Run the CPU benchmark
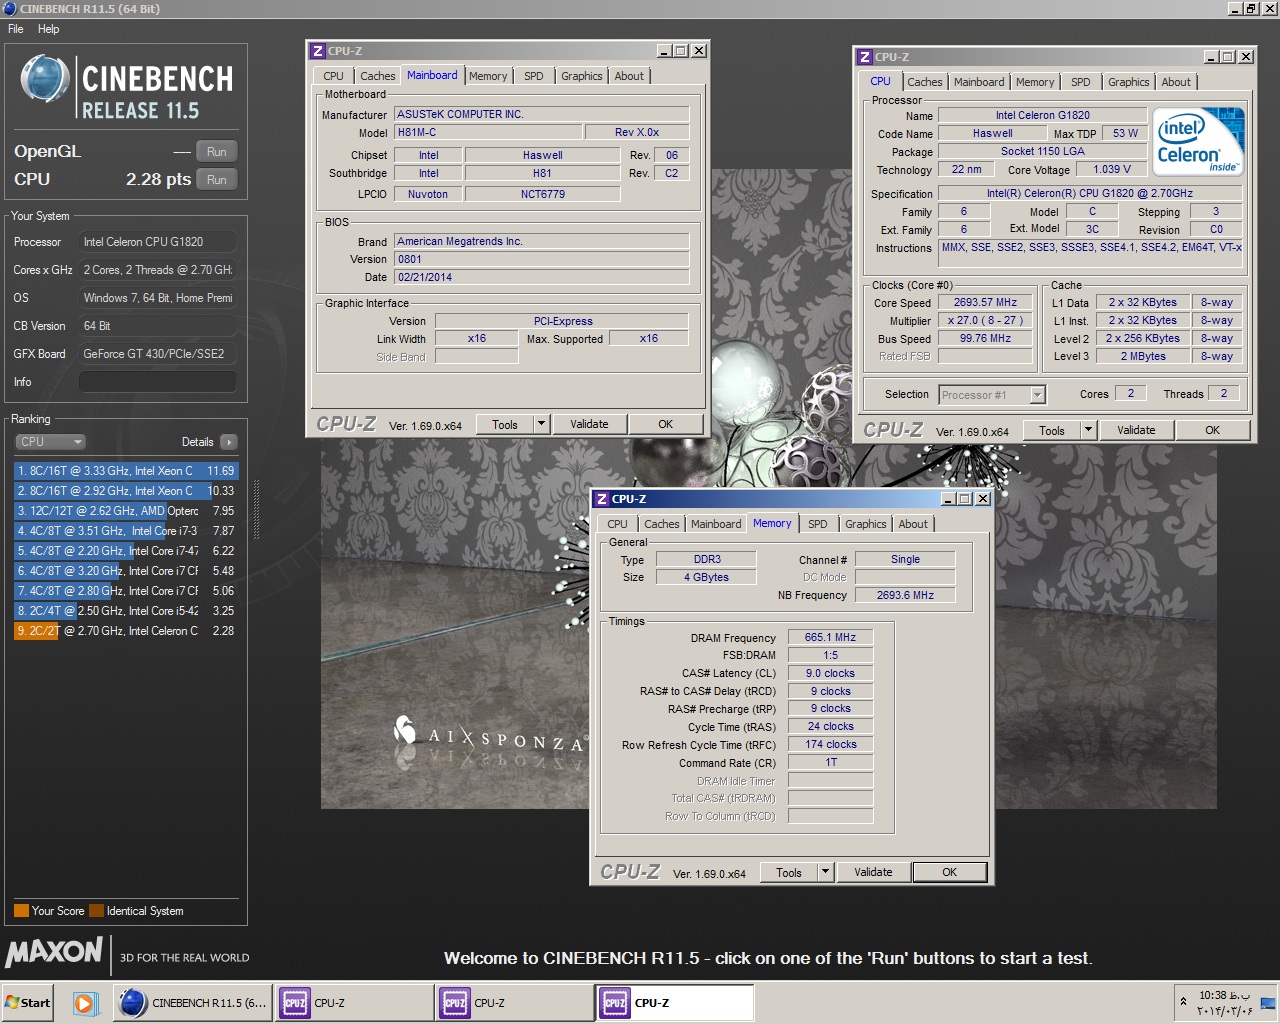 (x=217, y=180)
